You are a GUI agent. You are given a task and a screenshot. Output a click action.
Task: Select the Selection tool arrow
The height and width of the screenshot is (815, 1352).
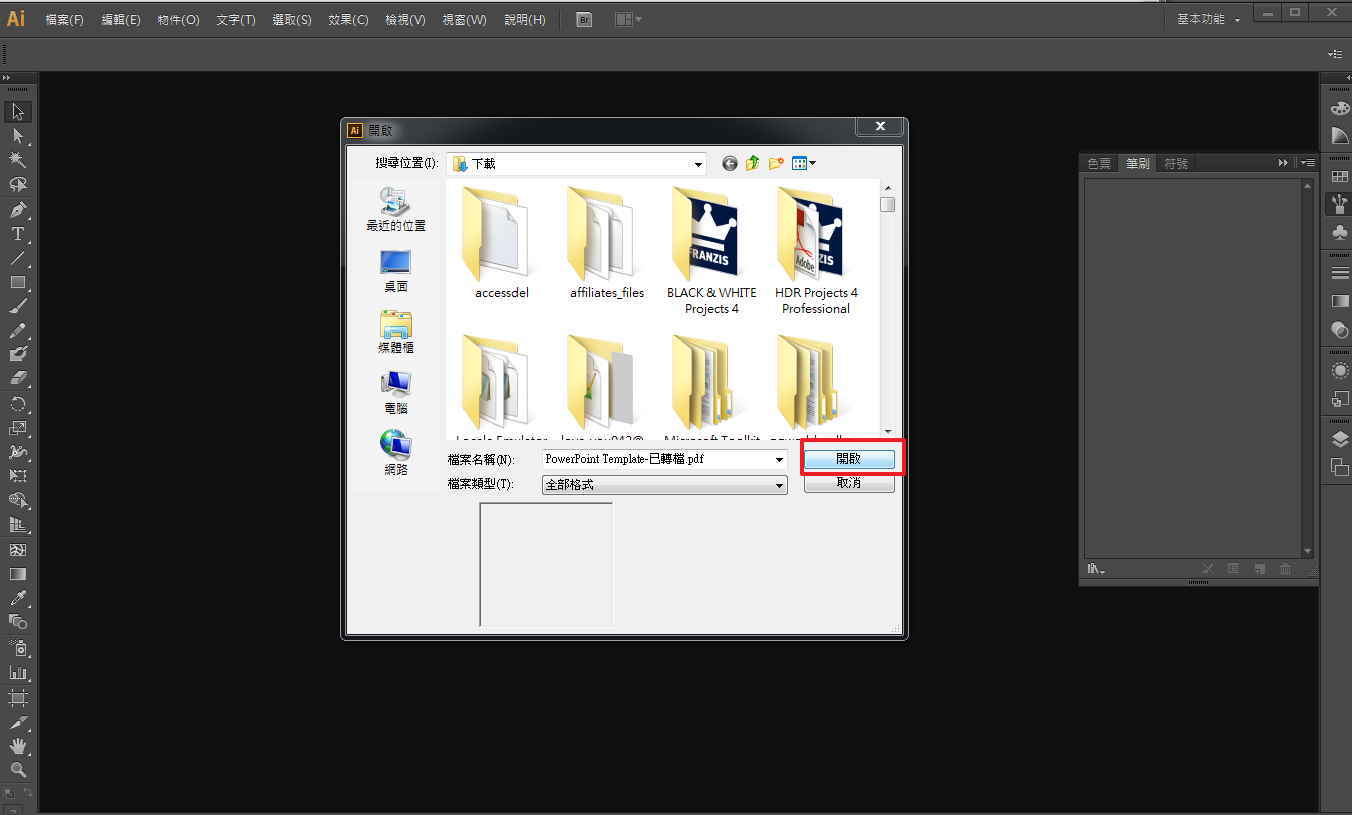point(18,111)
